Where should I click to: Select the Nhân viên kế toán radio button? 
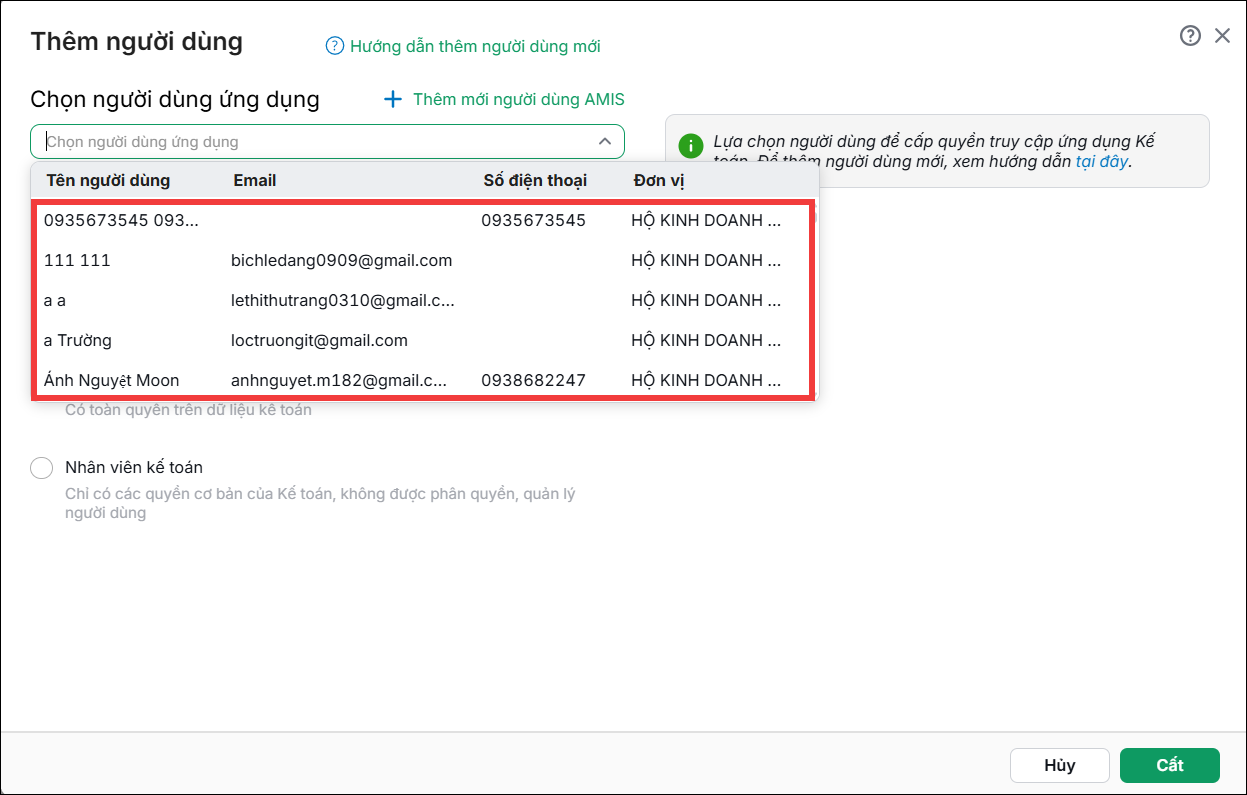pyautogui.click(x=42, y=468)
